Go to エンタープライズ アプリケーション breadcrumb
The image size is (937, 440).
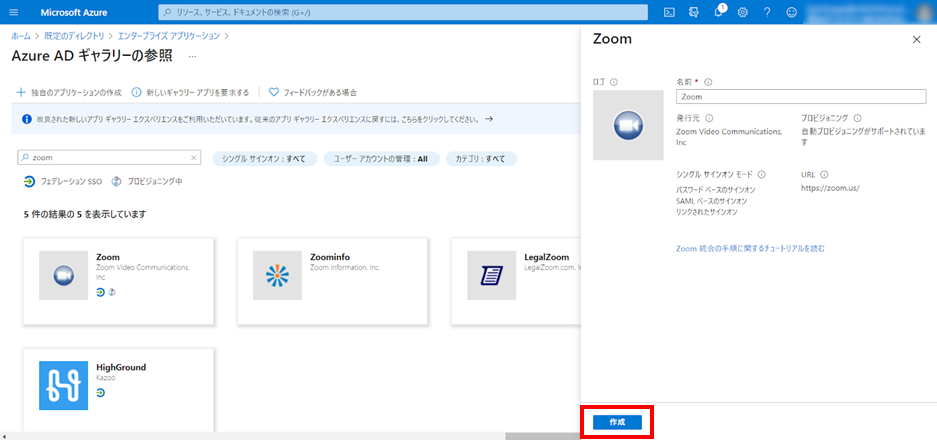pos(169,36)
